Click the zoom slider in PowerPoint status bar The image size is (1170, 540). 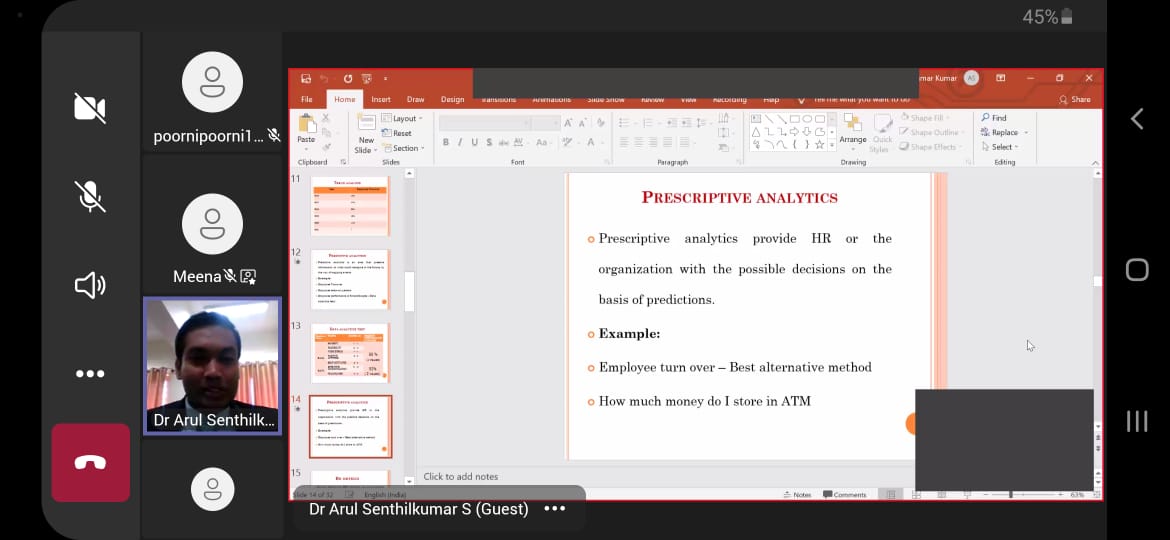click(x=1010, y=494)
